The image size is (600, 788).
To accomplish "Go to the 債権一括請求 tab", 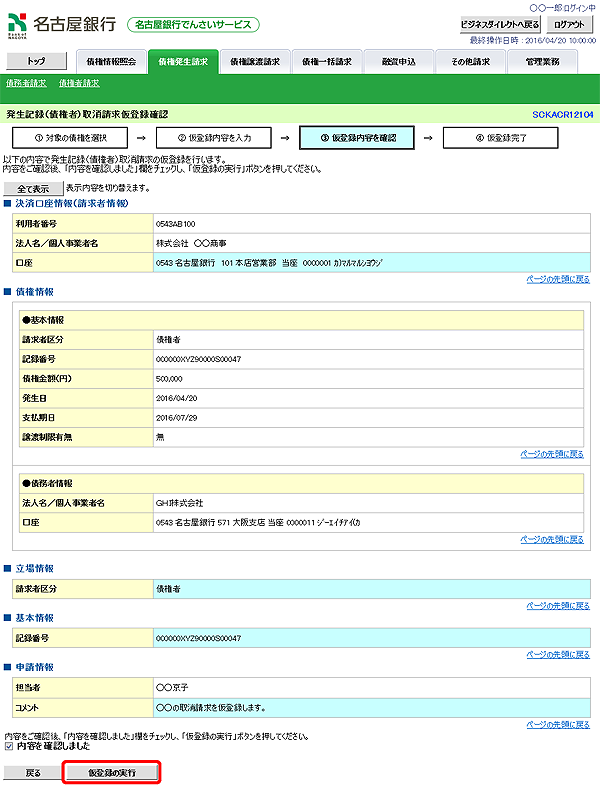I will tap(327, 62).
